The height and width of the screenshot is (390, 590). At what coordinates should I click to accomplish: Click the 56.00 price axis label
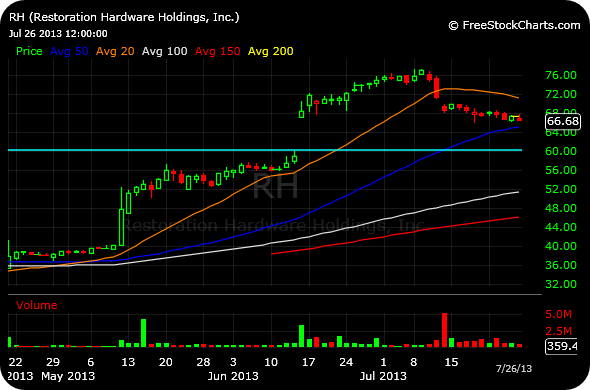[x=561, y=170]
